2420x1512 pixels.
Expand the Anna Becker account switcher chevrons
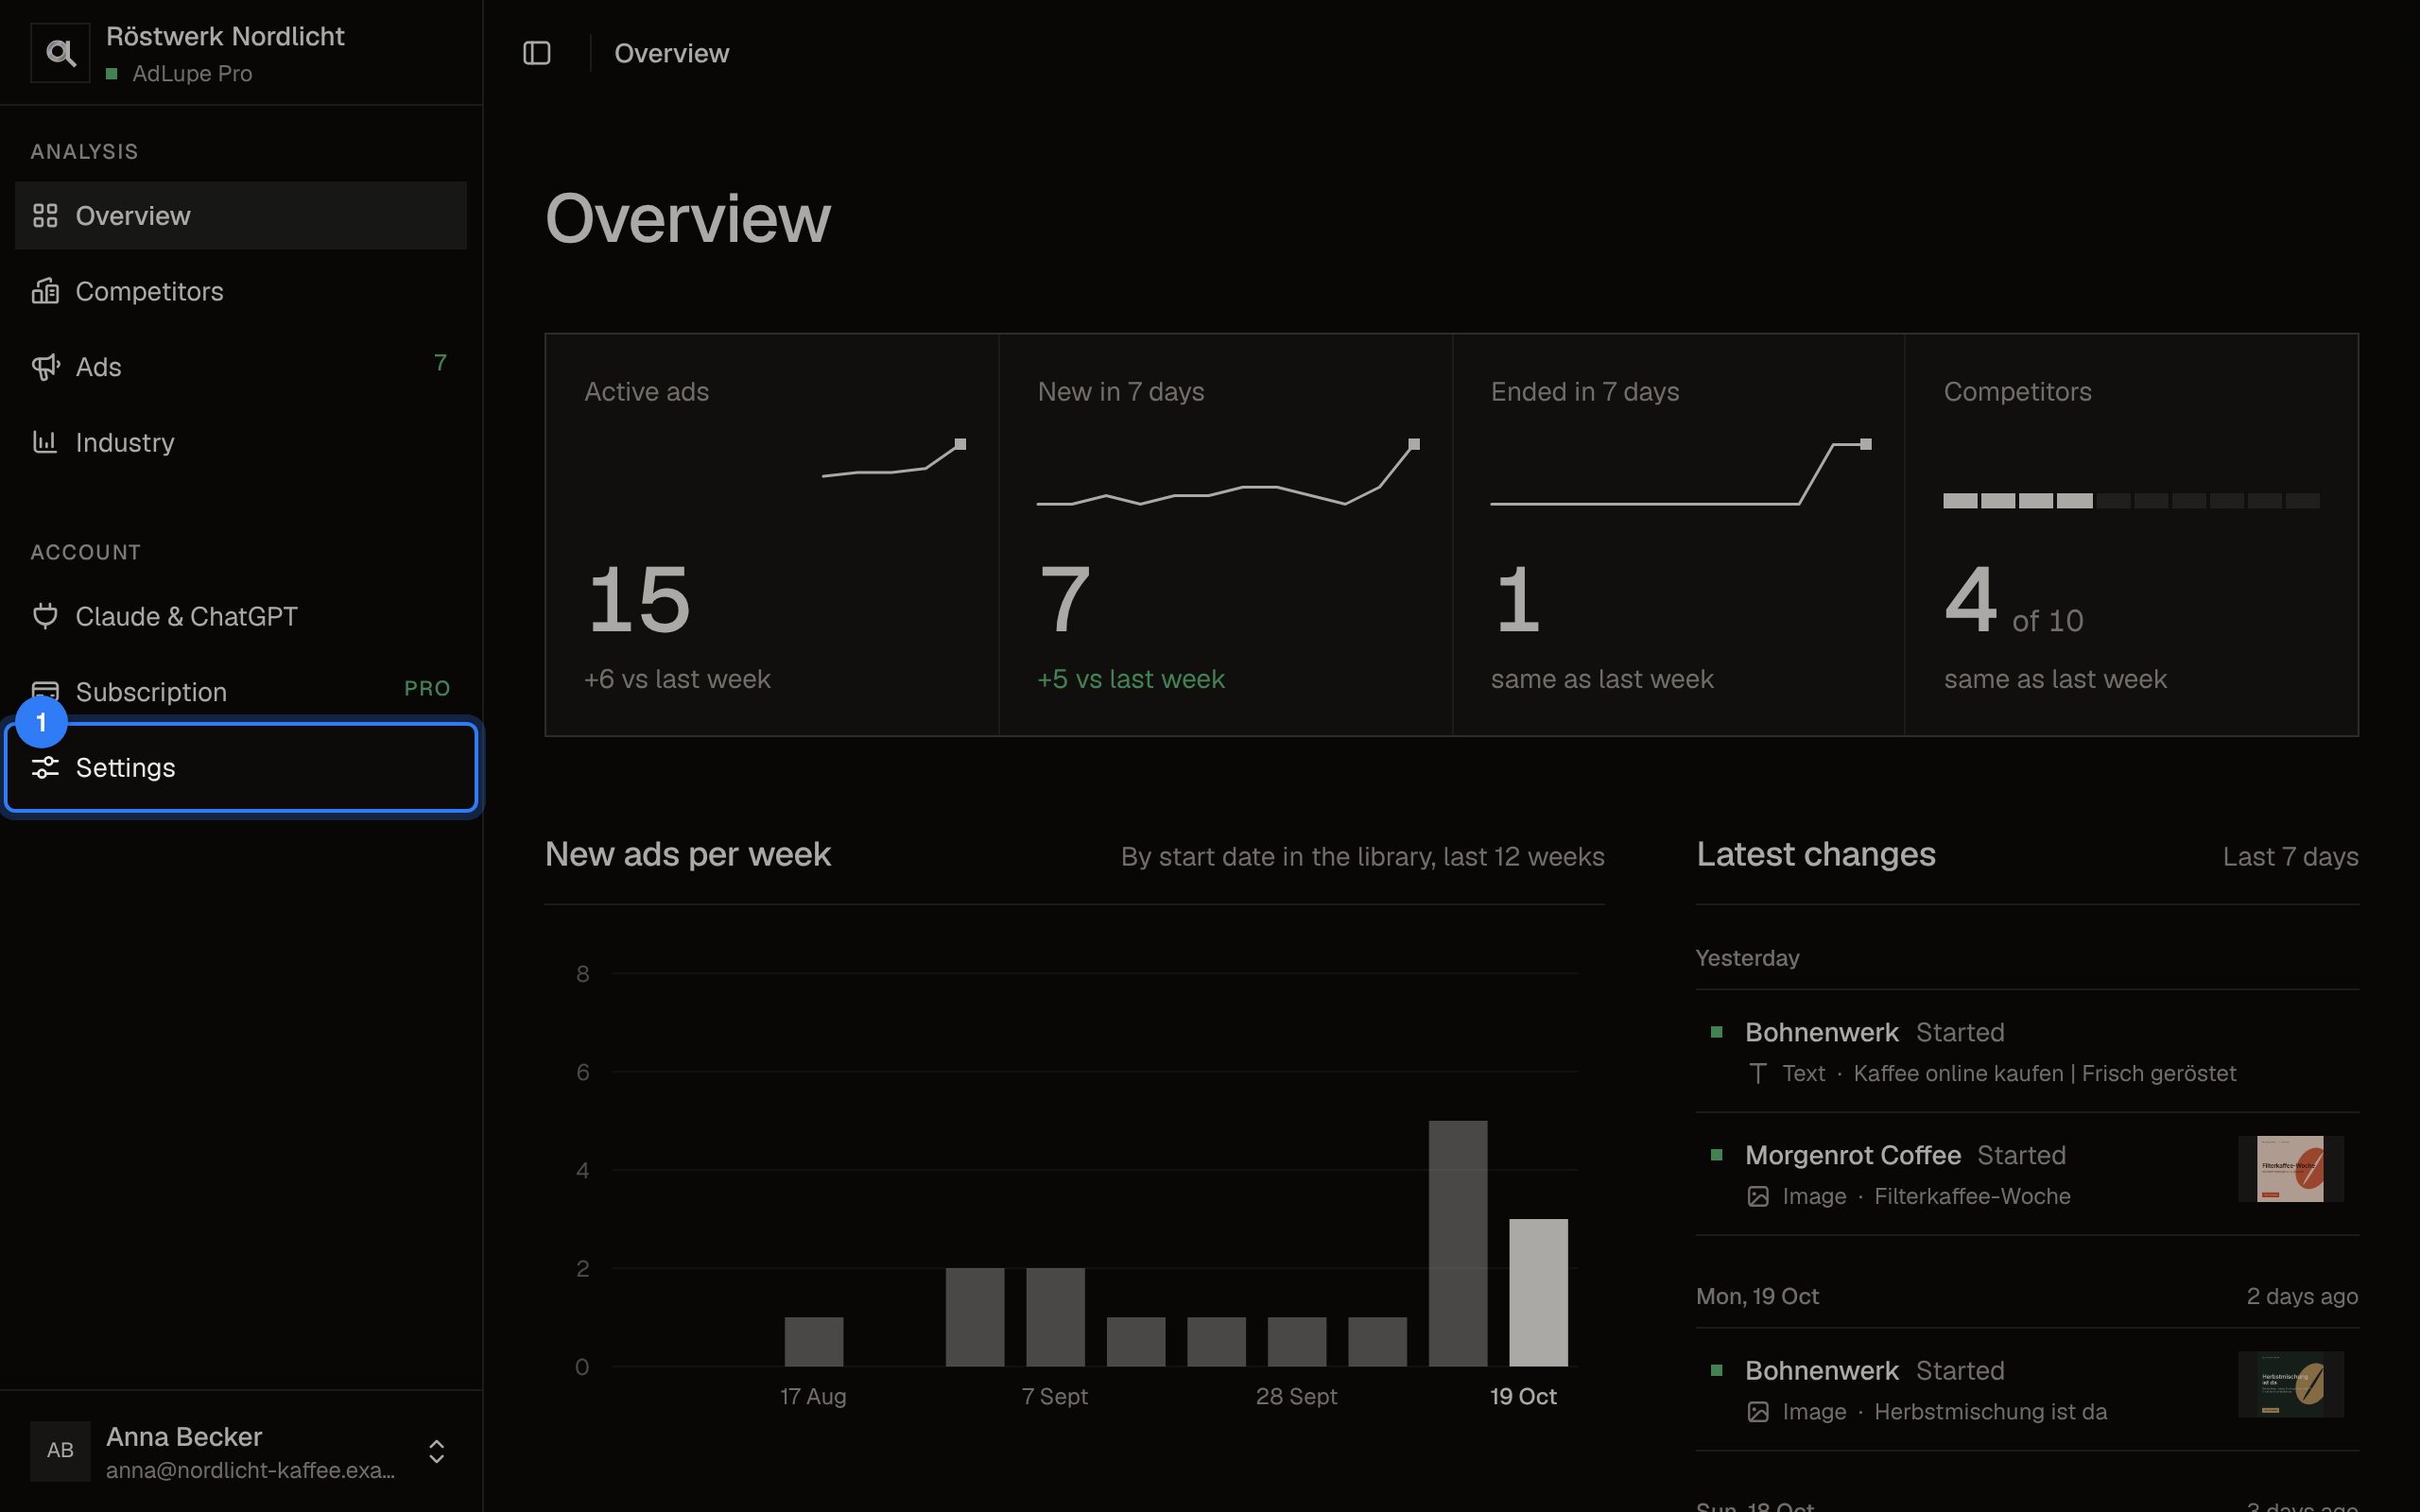(x=436, y=1451)
